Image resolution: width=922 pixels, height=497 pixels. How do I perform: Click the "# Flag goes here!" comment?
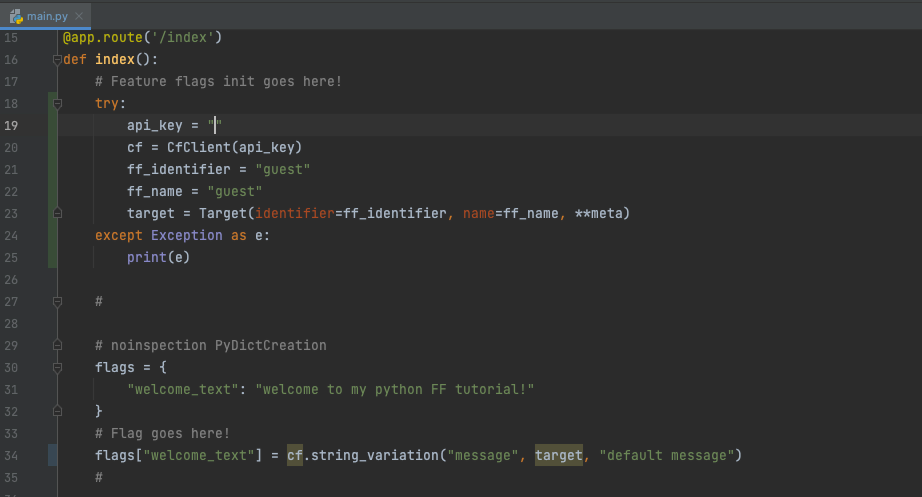tap(162, 433)
